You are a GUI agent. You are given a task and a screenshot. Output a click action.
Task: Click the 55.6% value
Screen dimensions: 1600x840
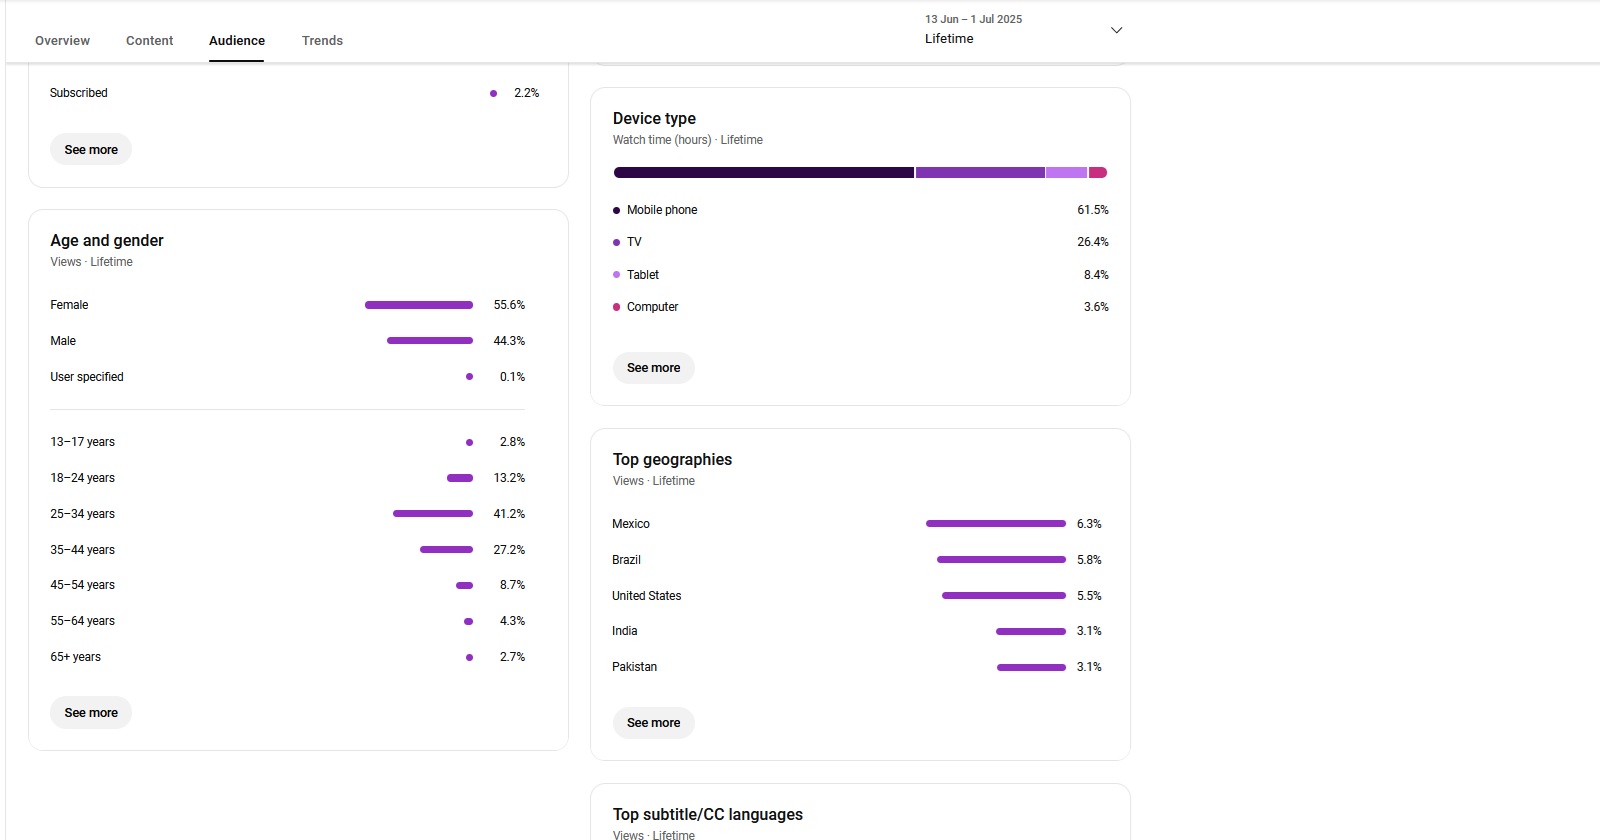pyautogui.click(x=509, y=305)
